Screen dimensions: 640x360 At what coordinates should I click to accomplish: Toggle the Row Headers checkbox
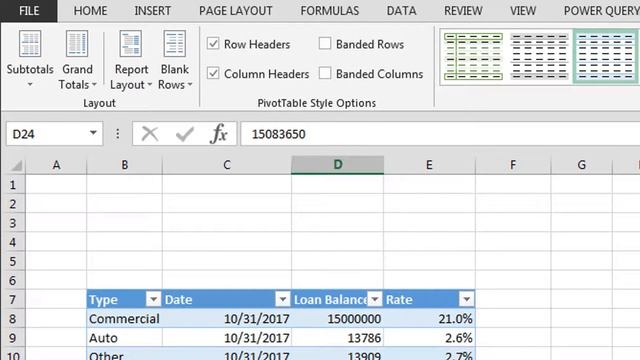[213, 44]
